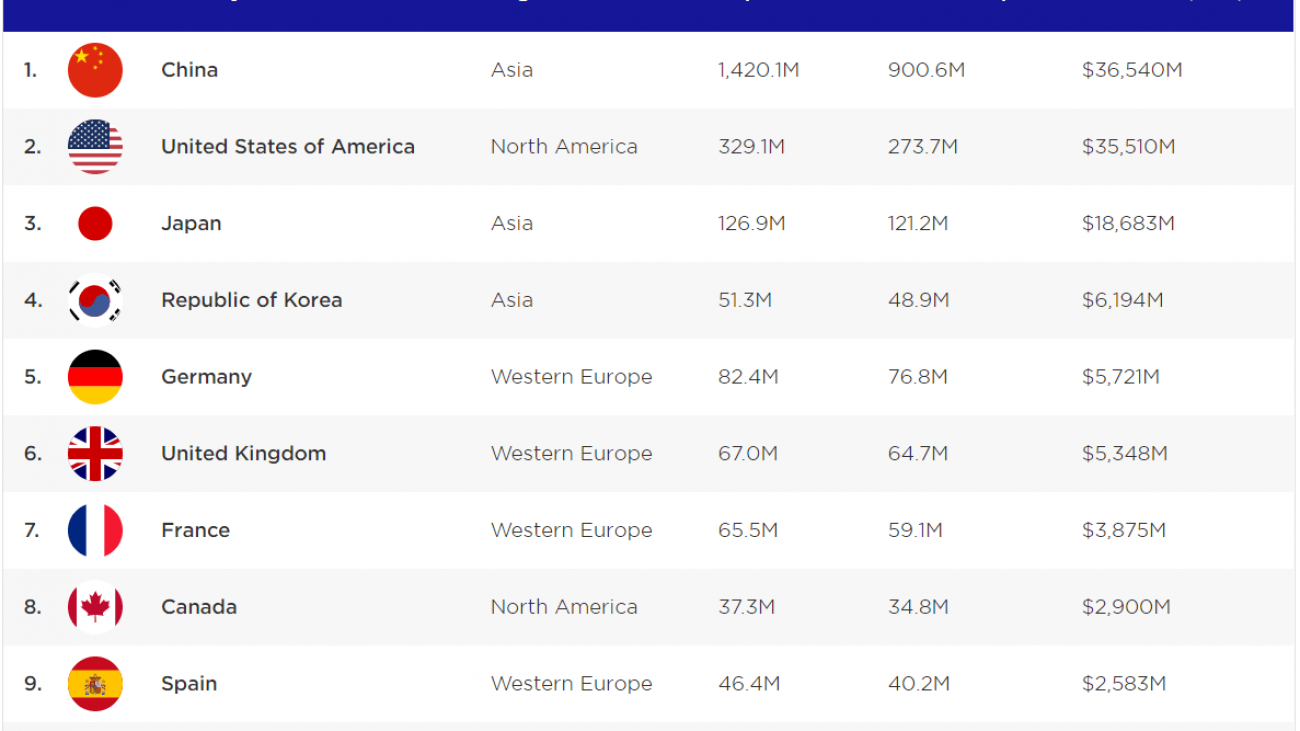The height and width of the screenshot is (731, 1300).
Task: Click the Canada maple leaf flag
Action: tap(95, 607)
